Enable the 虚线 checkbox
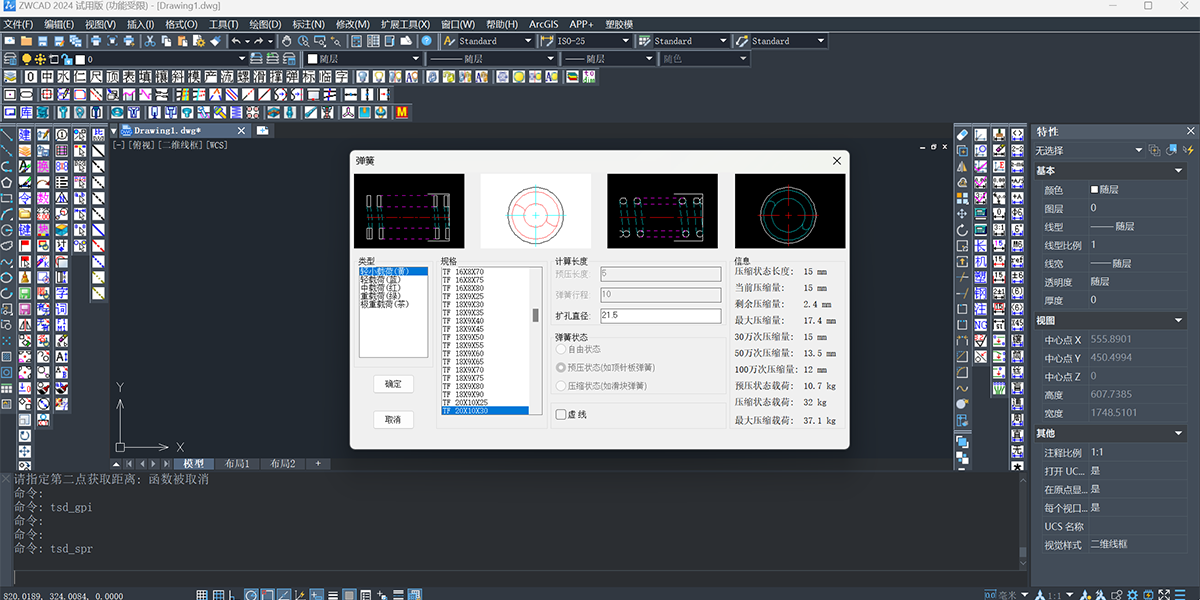The width and height of the screenshot is (1200, 600). pos(560,413)
